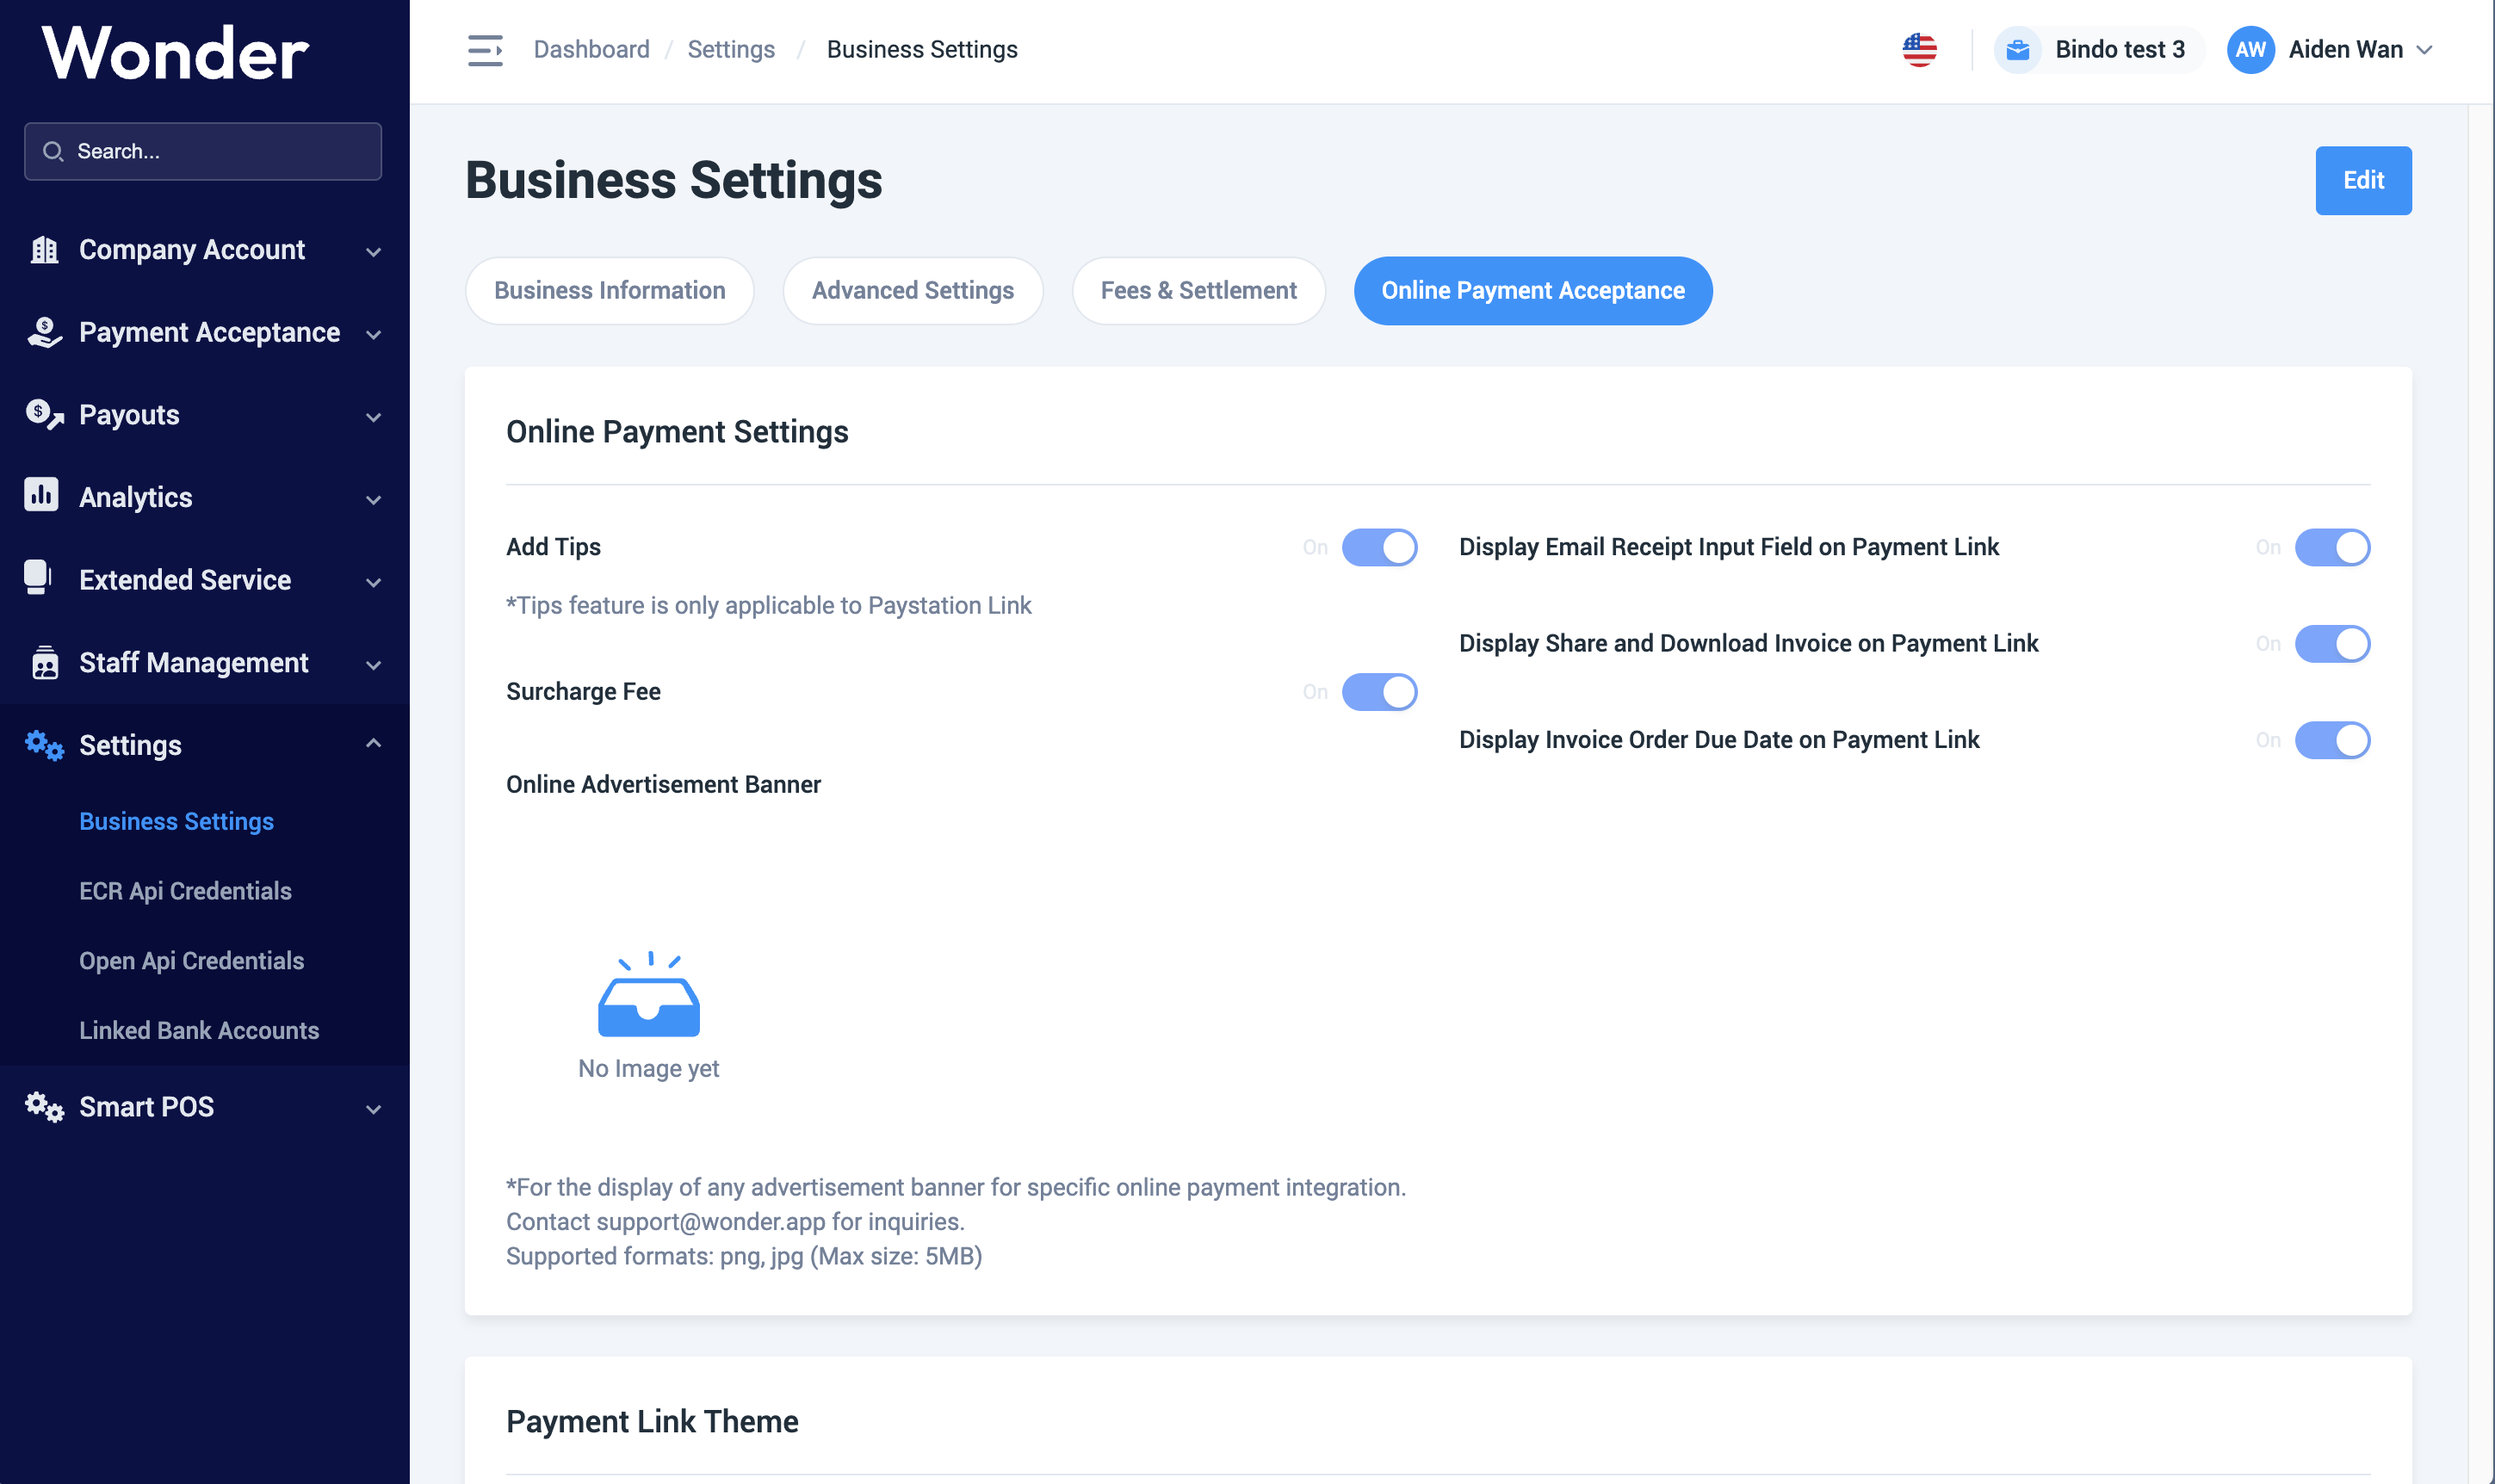
Task: Click the Bindo test 3 briefcase icon
Action: click(x=2018, y=50)
